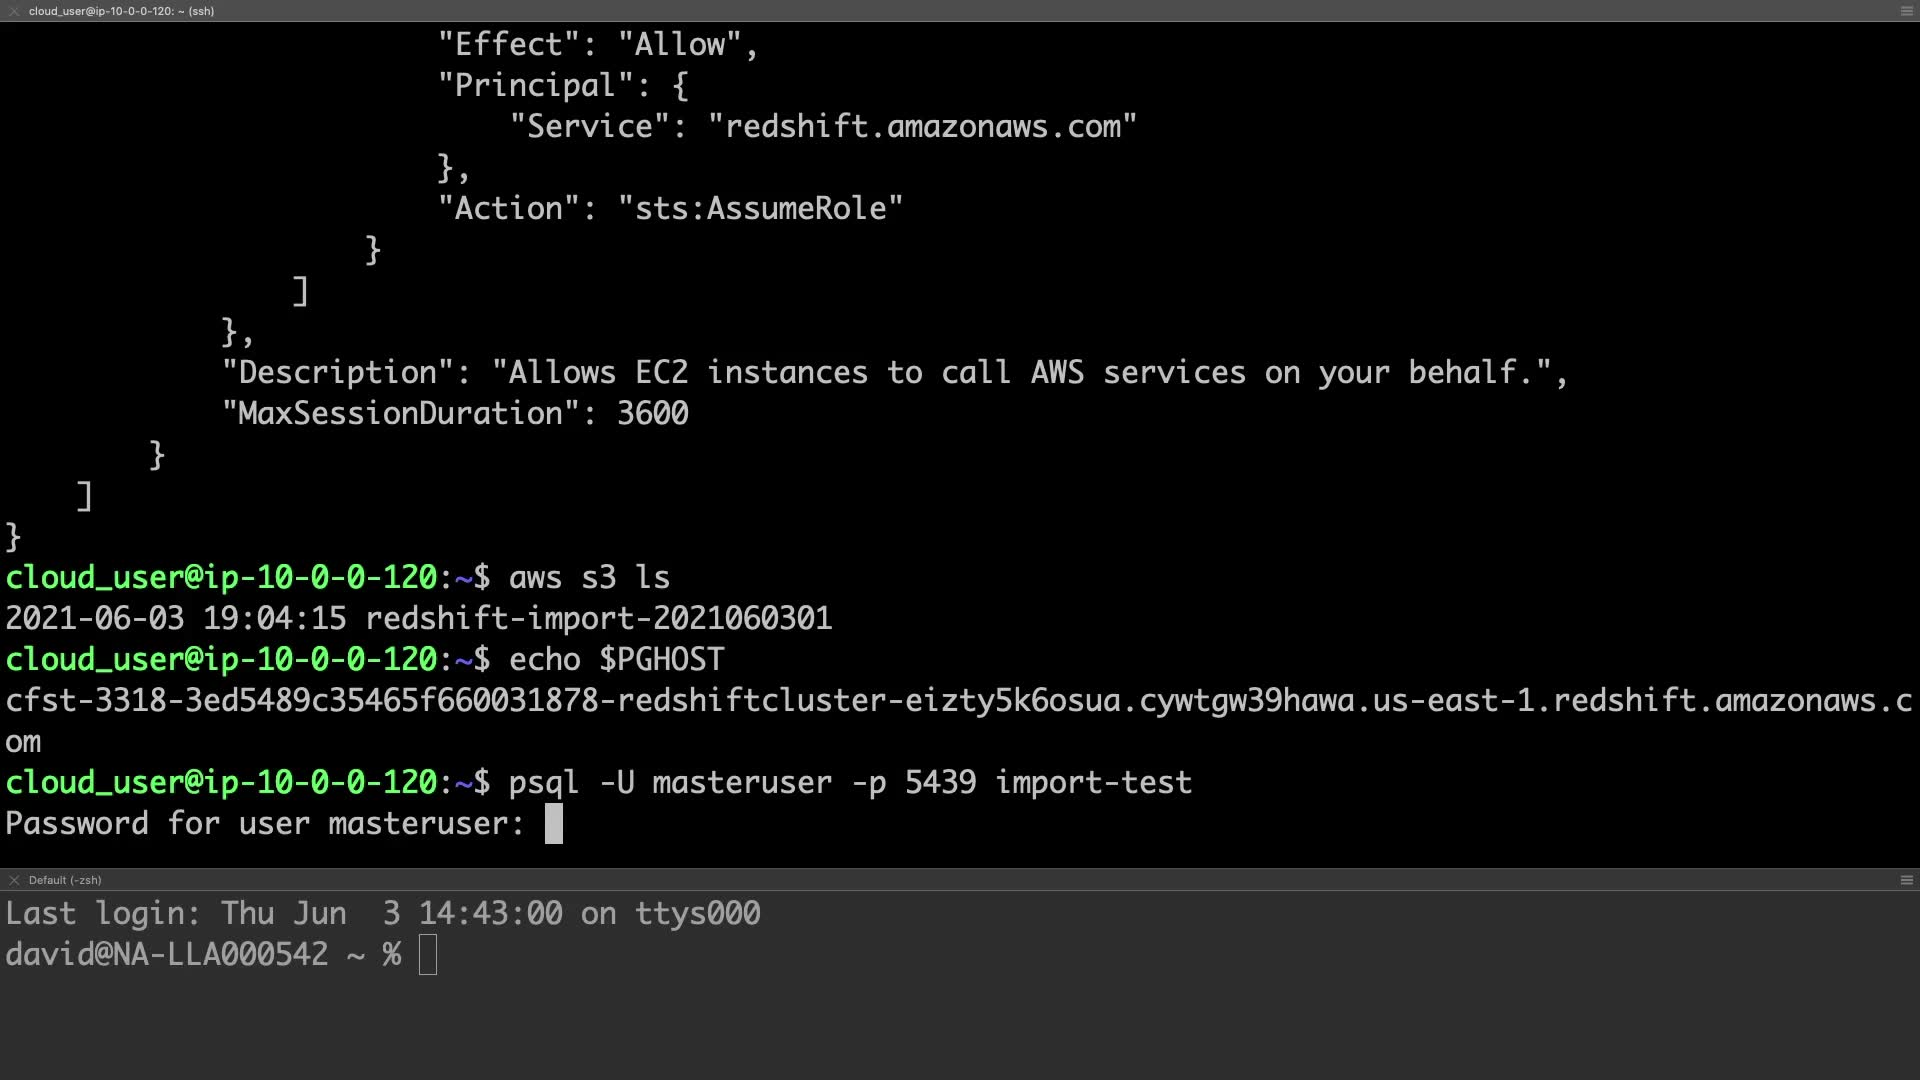The image size is (1920, 1080).
Task: Close the cloud_user ssh pane
Action: coord(14,11)
